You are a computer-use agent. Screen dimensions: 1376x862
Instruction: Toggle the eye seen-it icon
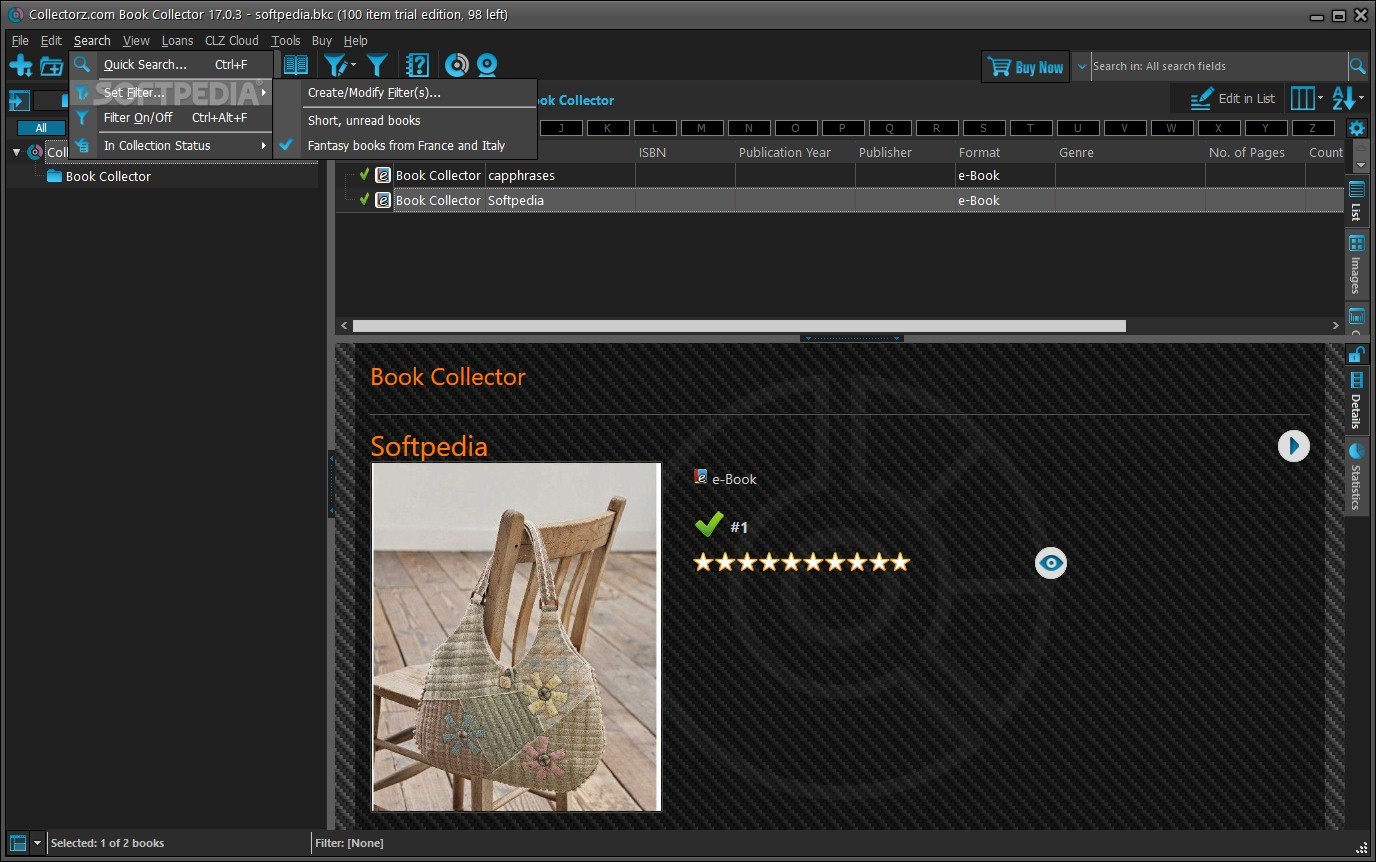point(1050,563)
